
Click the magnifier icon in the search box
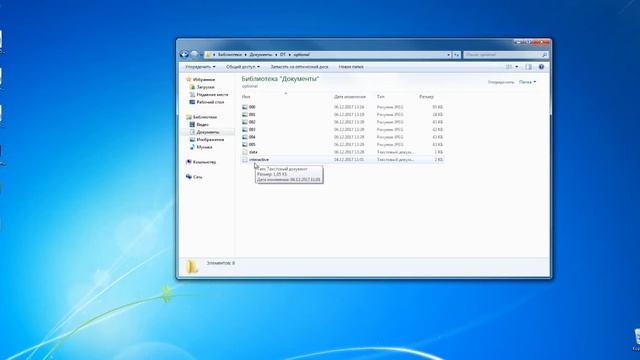click(x=544, y=55)
